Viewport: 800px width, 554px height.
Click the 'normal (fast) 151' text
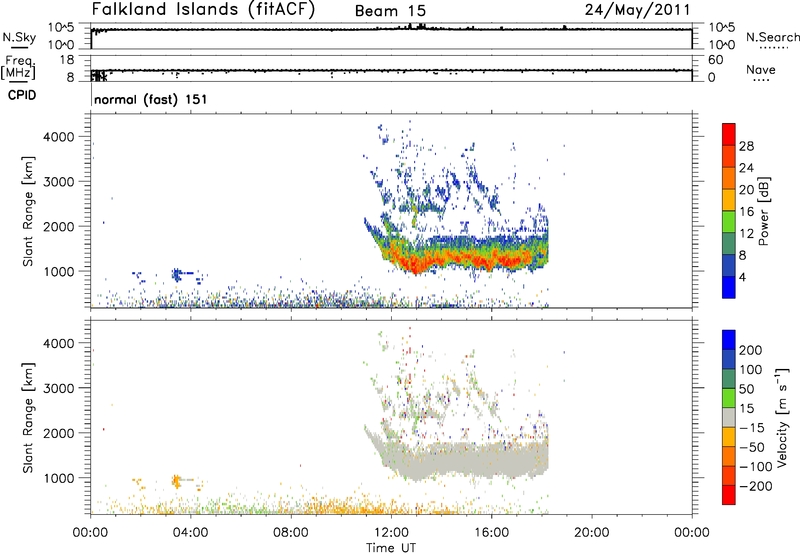[151, 99]
